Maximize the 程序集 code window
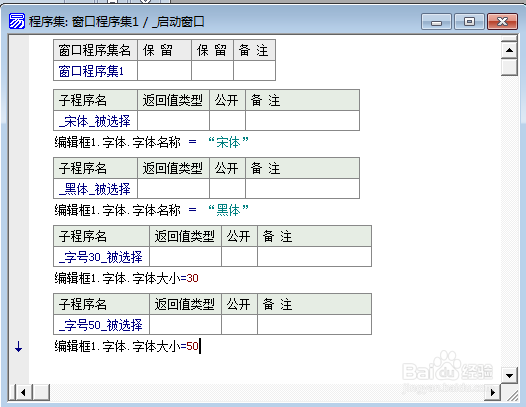526x407 pixels. click(x=469, y=22)
